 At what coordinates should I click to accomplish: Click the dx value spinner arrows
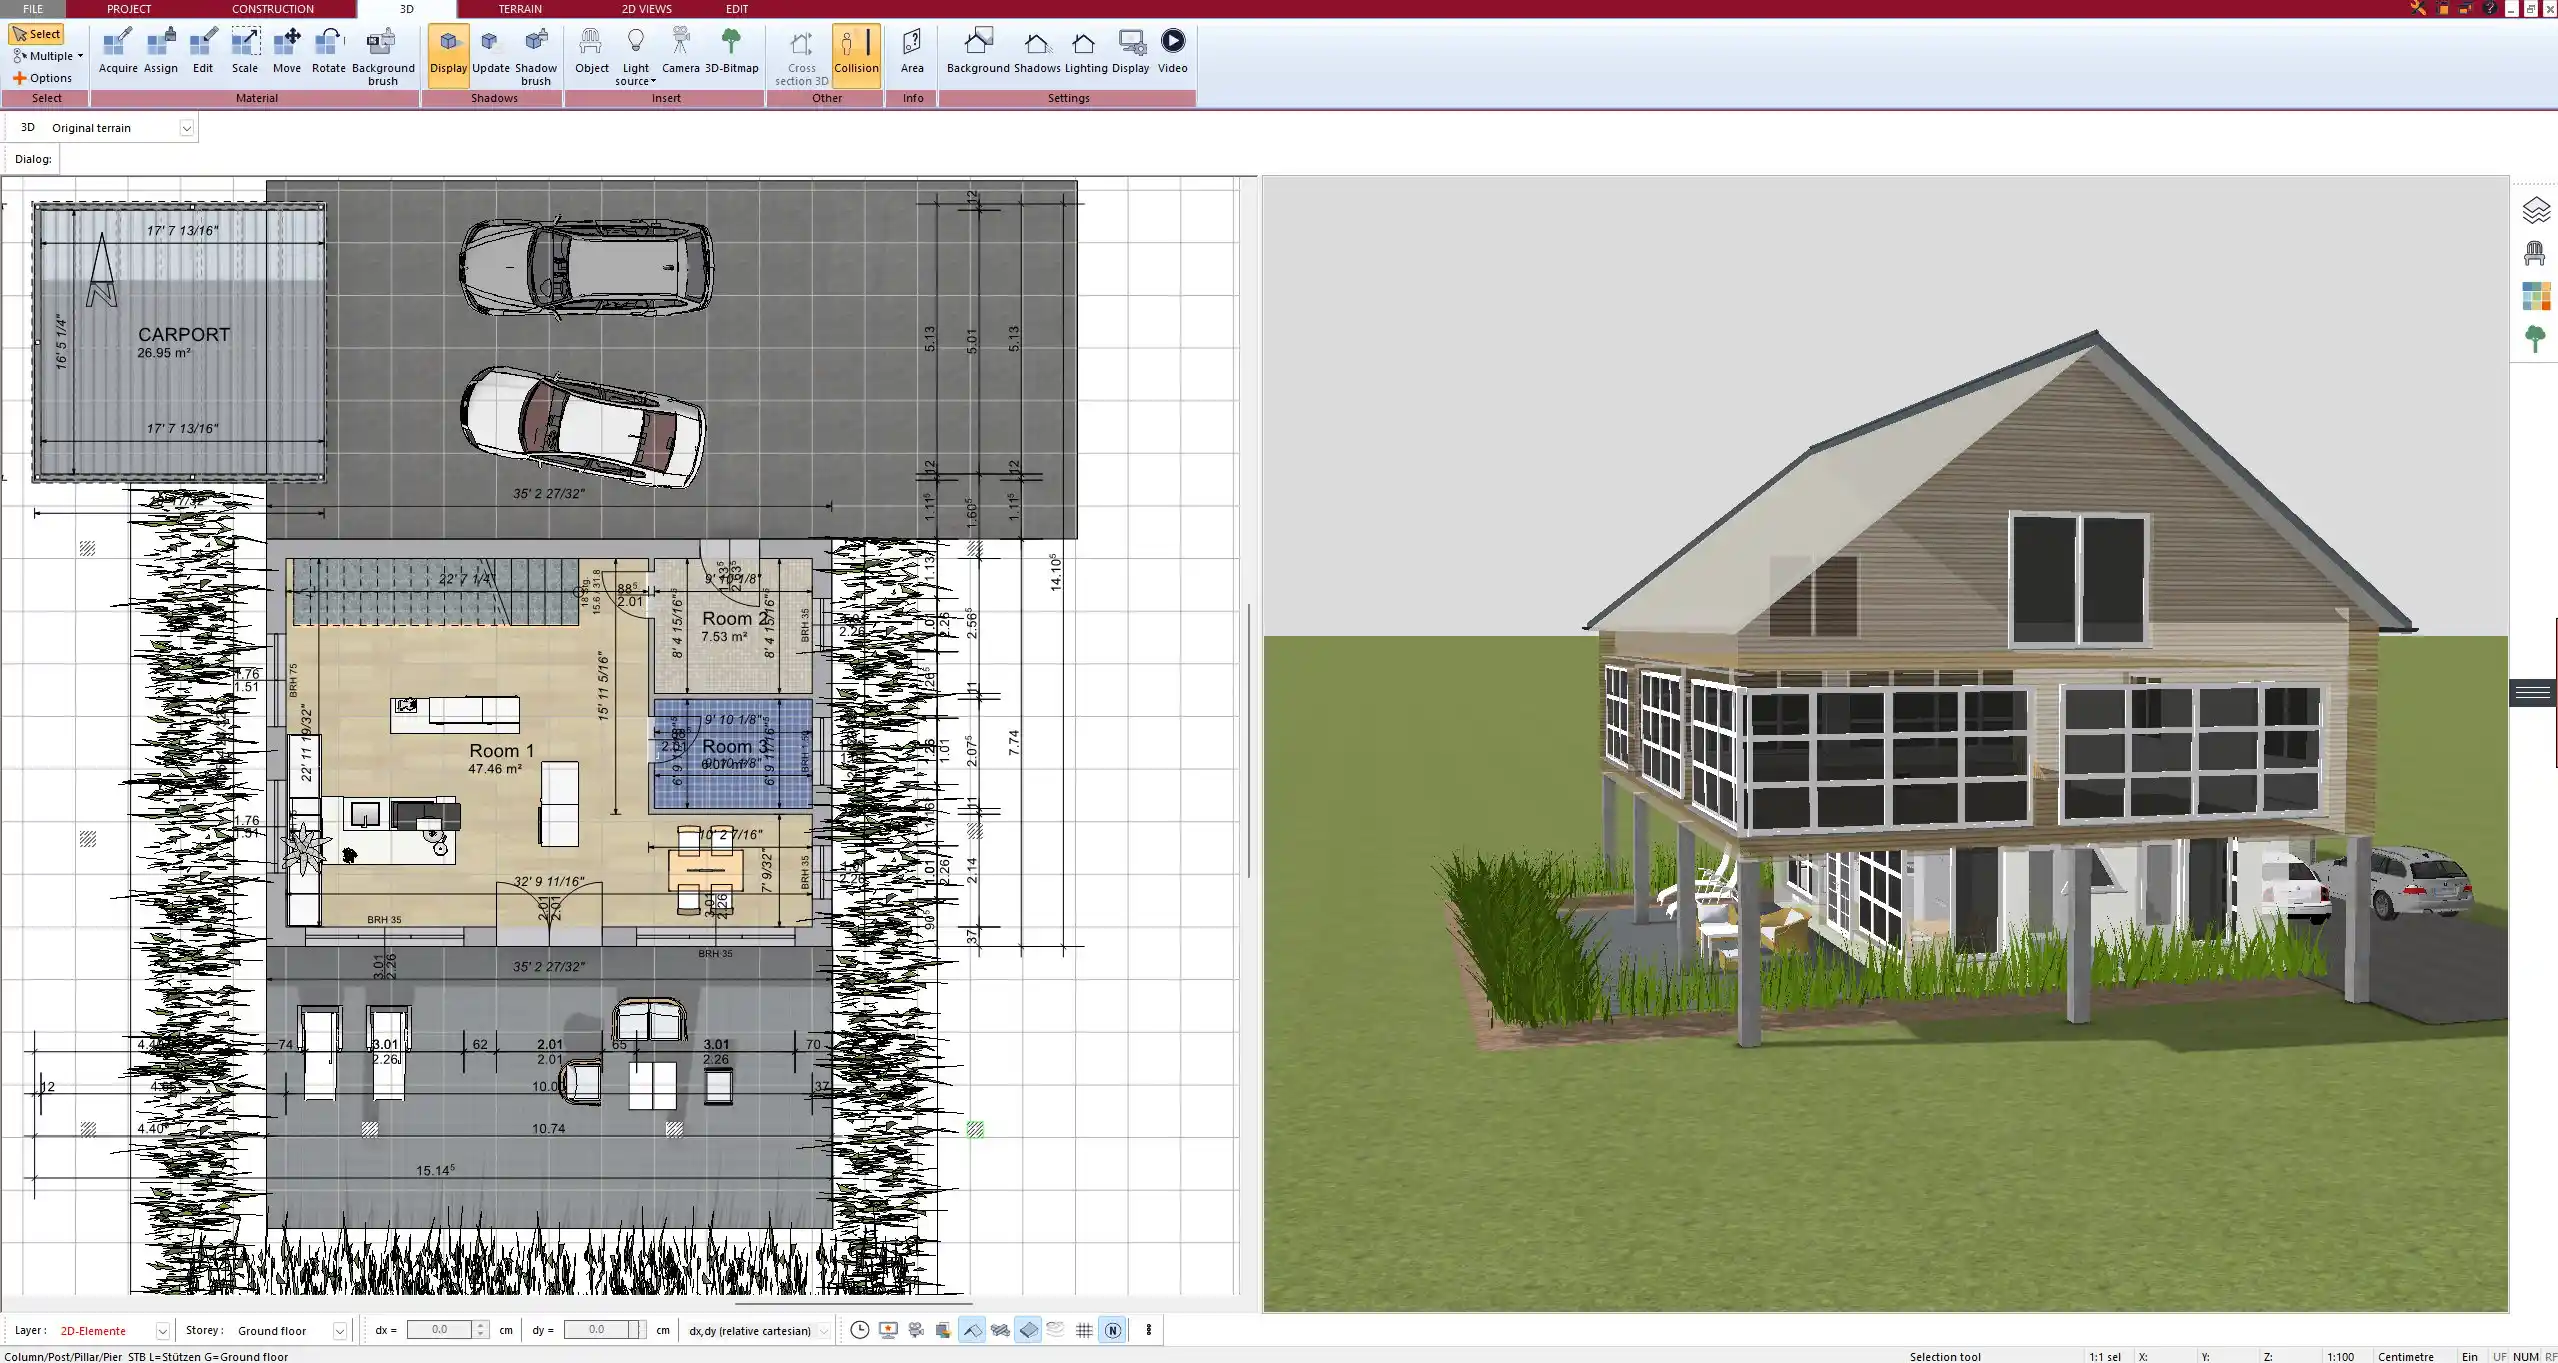[481, 1330]
